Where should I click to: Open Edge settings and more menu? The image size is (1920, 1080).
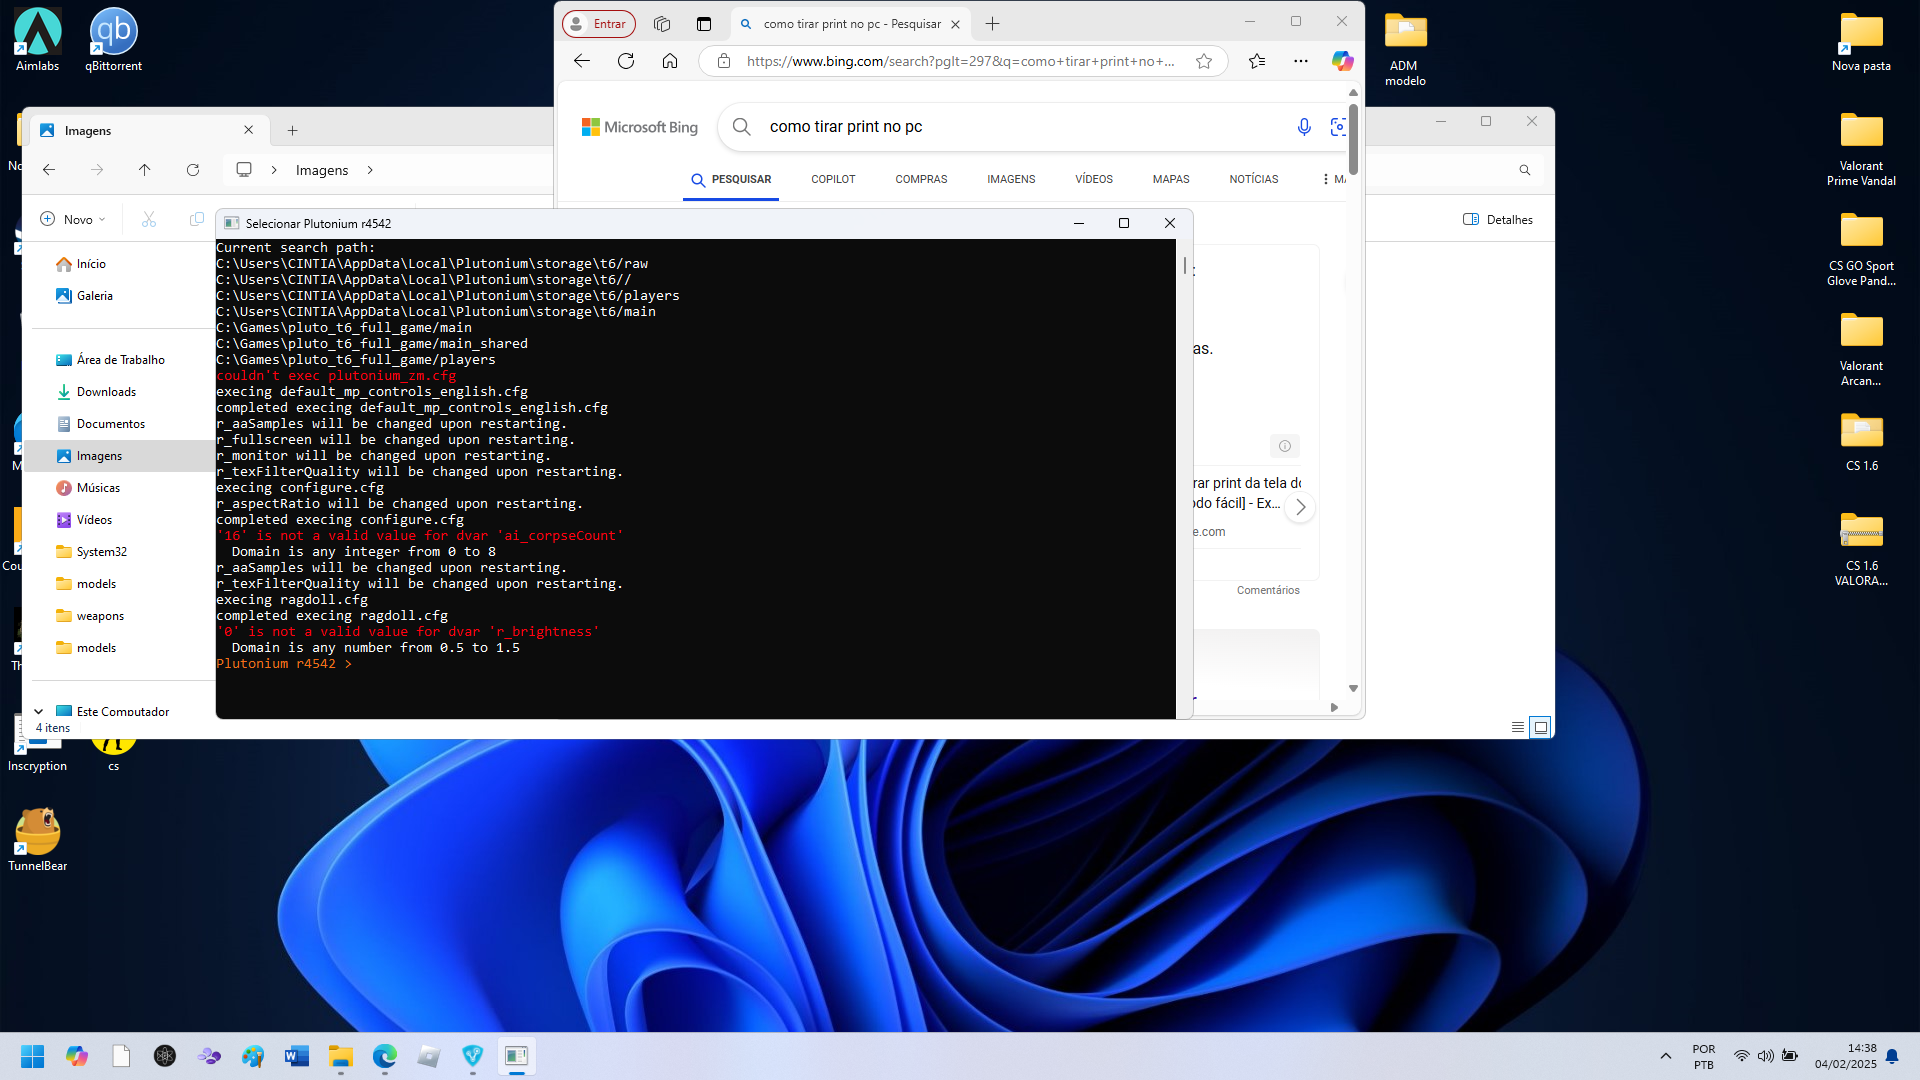[x=1300, y=61]
